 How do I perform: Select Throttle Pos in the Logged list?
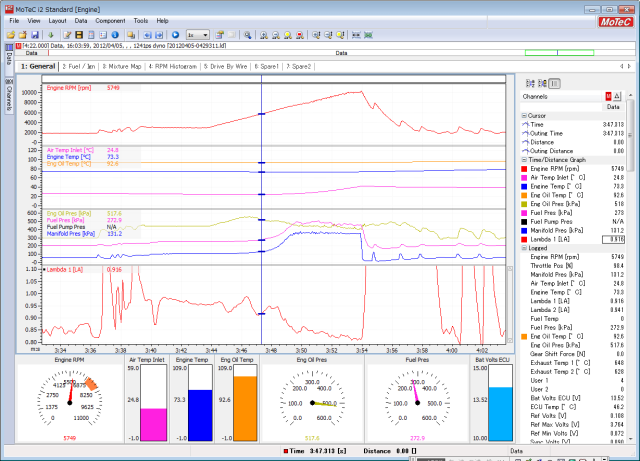[x=573, y=266]
